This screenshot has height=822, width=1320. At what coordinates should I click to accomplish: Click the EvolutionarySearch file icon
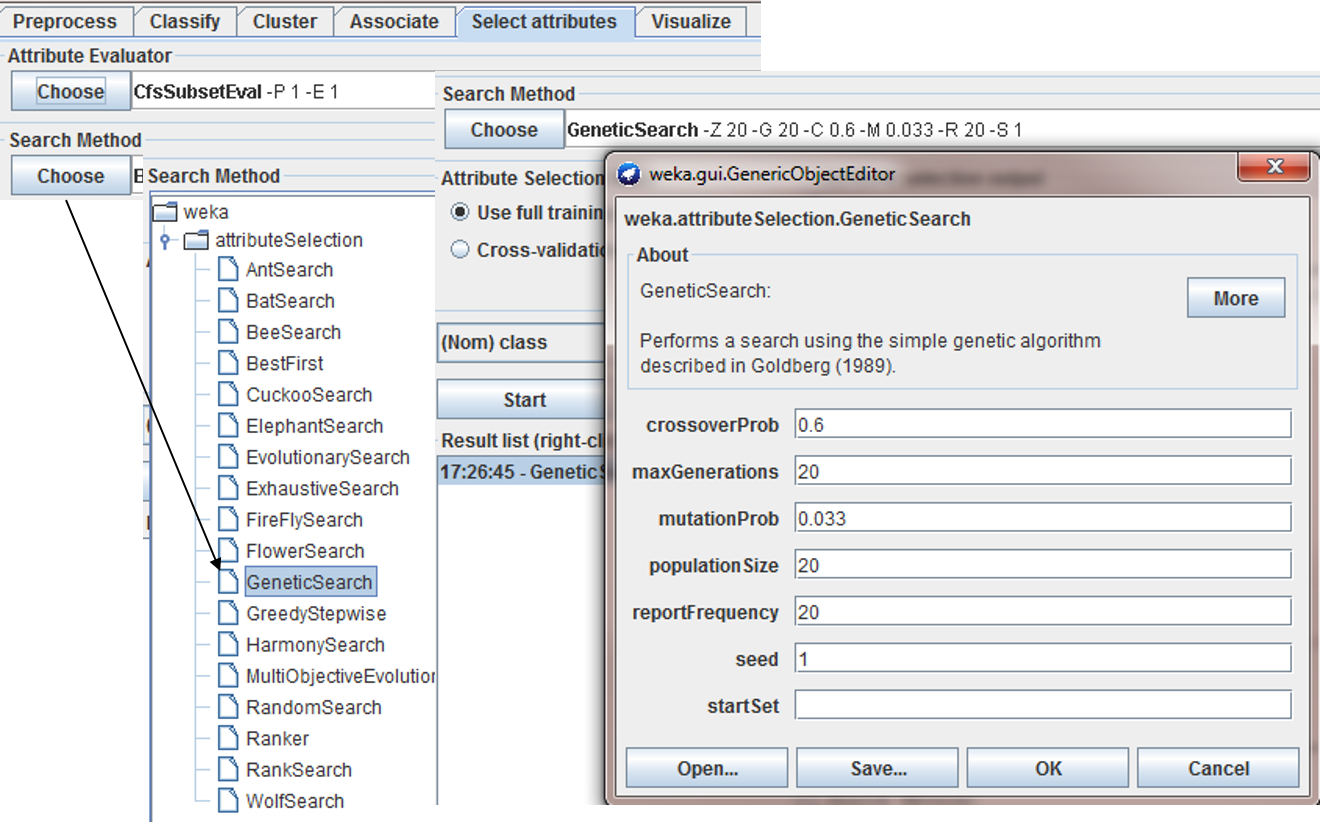(228, 457)
